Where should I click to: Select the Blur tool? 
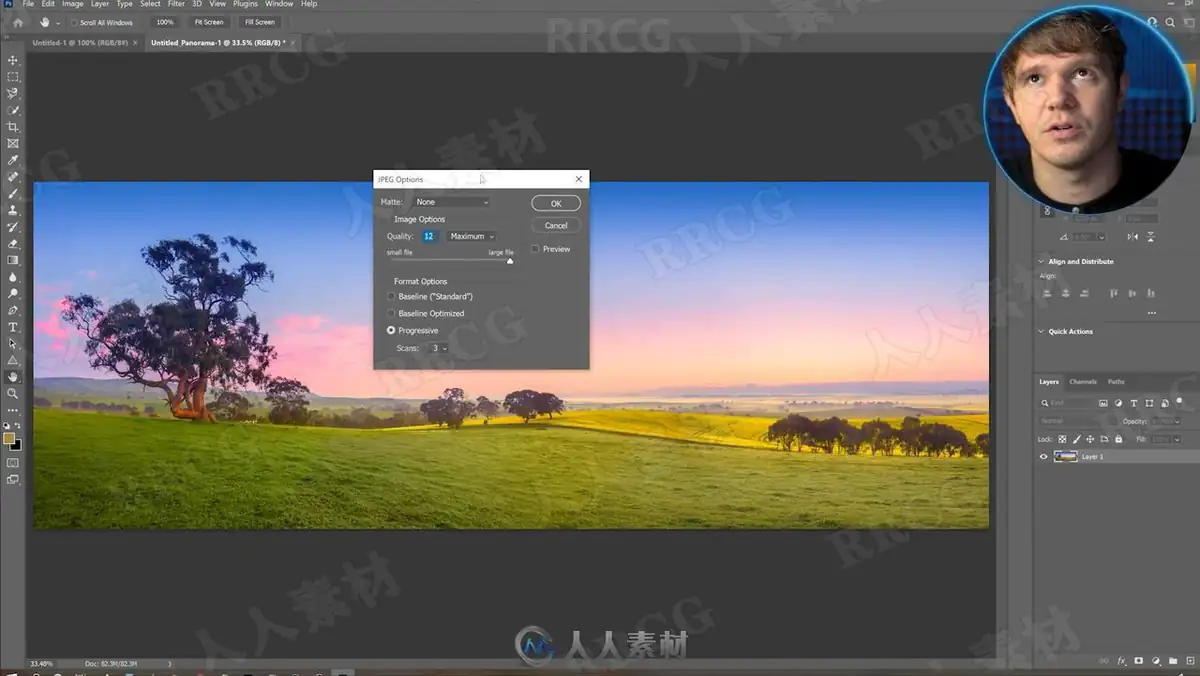13,277
